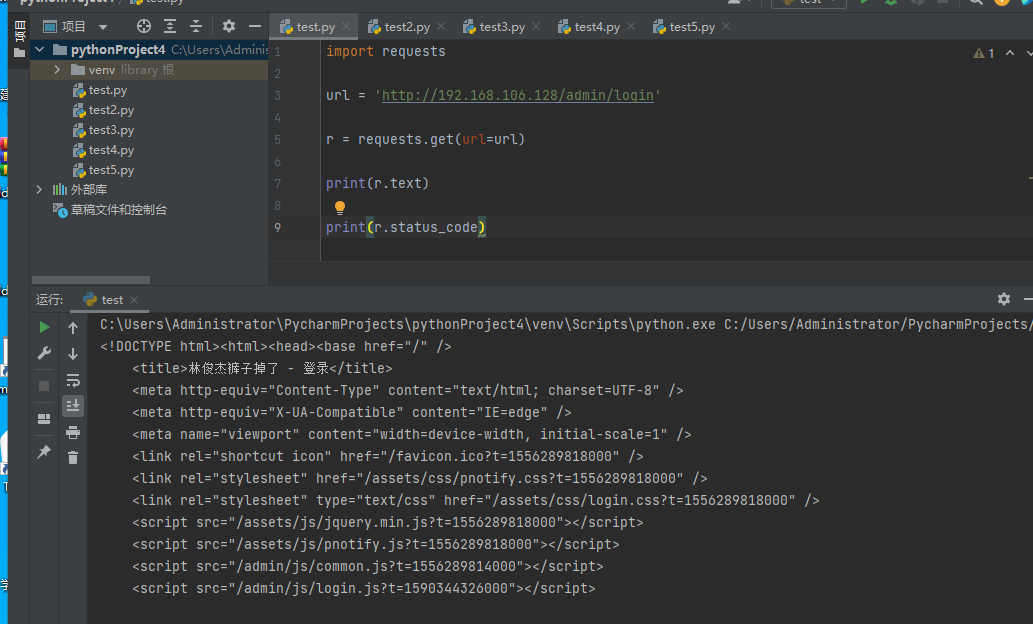The height and width of the screenshot is (624, 1033).
Task: Expand the 外部库 node
Action: click(x=40, y=189)
